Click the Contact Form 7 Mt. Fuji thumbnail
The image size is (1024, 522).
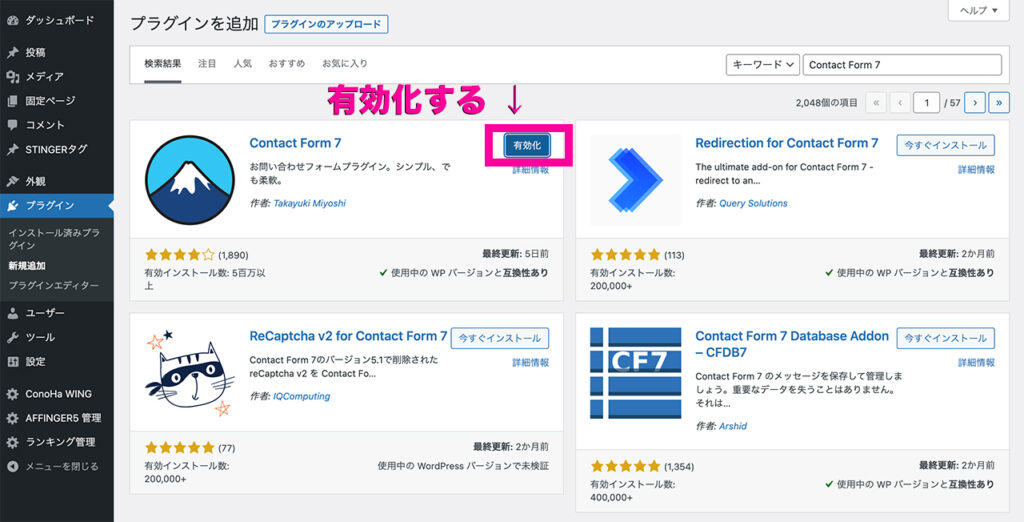(x=189, y=180)
